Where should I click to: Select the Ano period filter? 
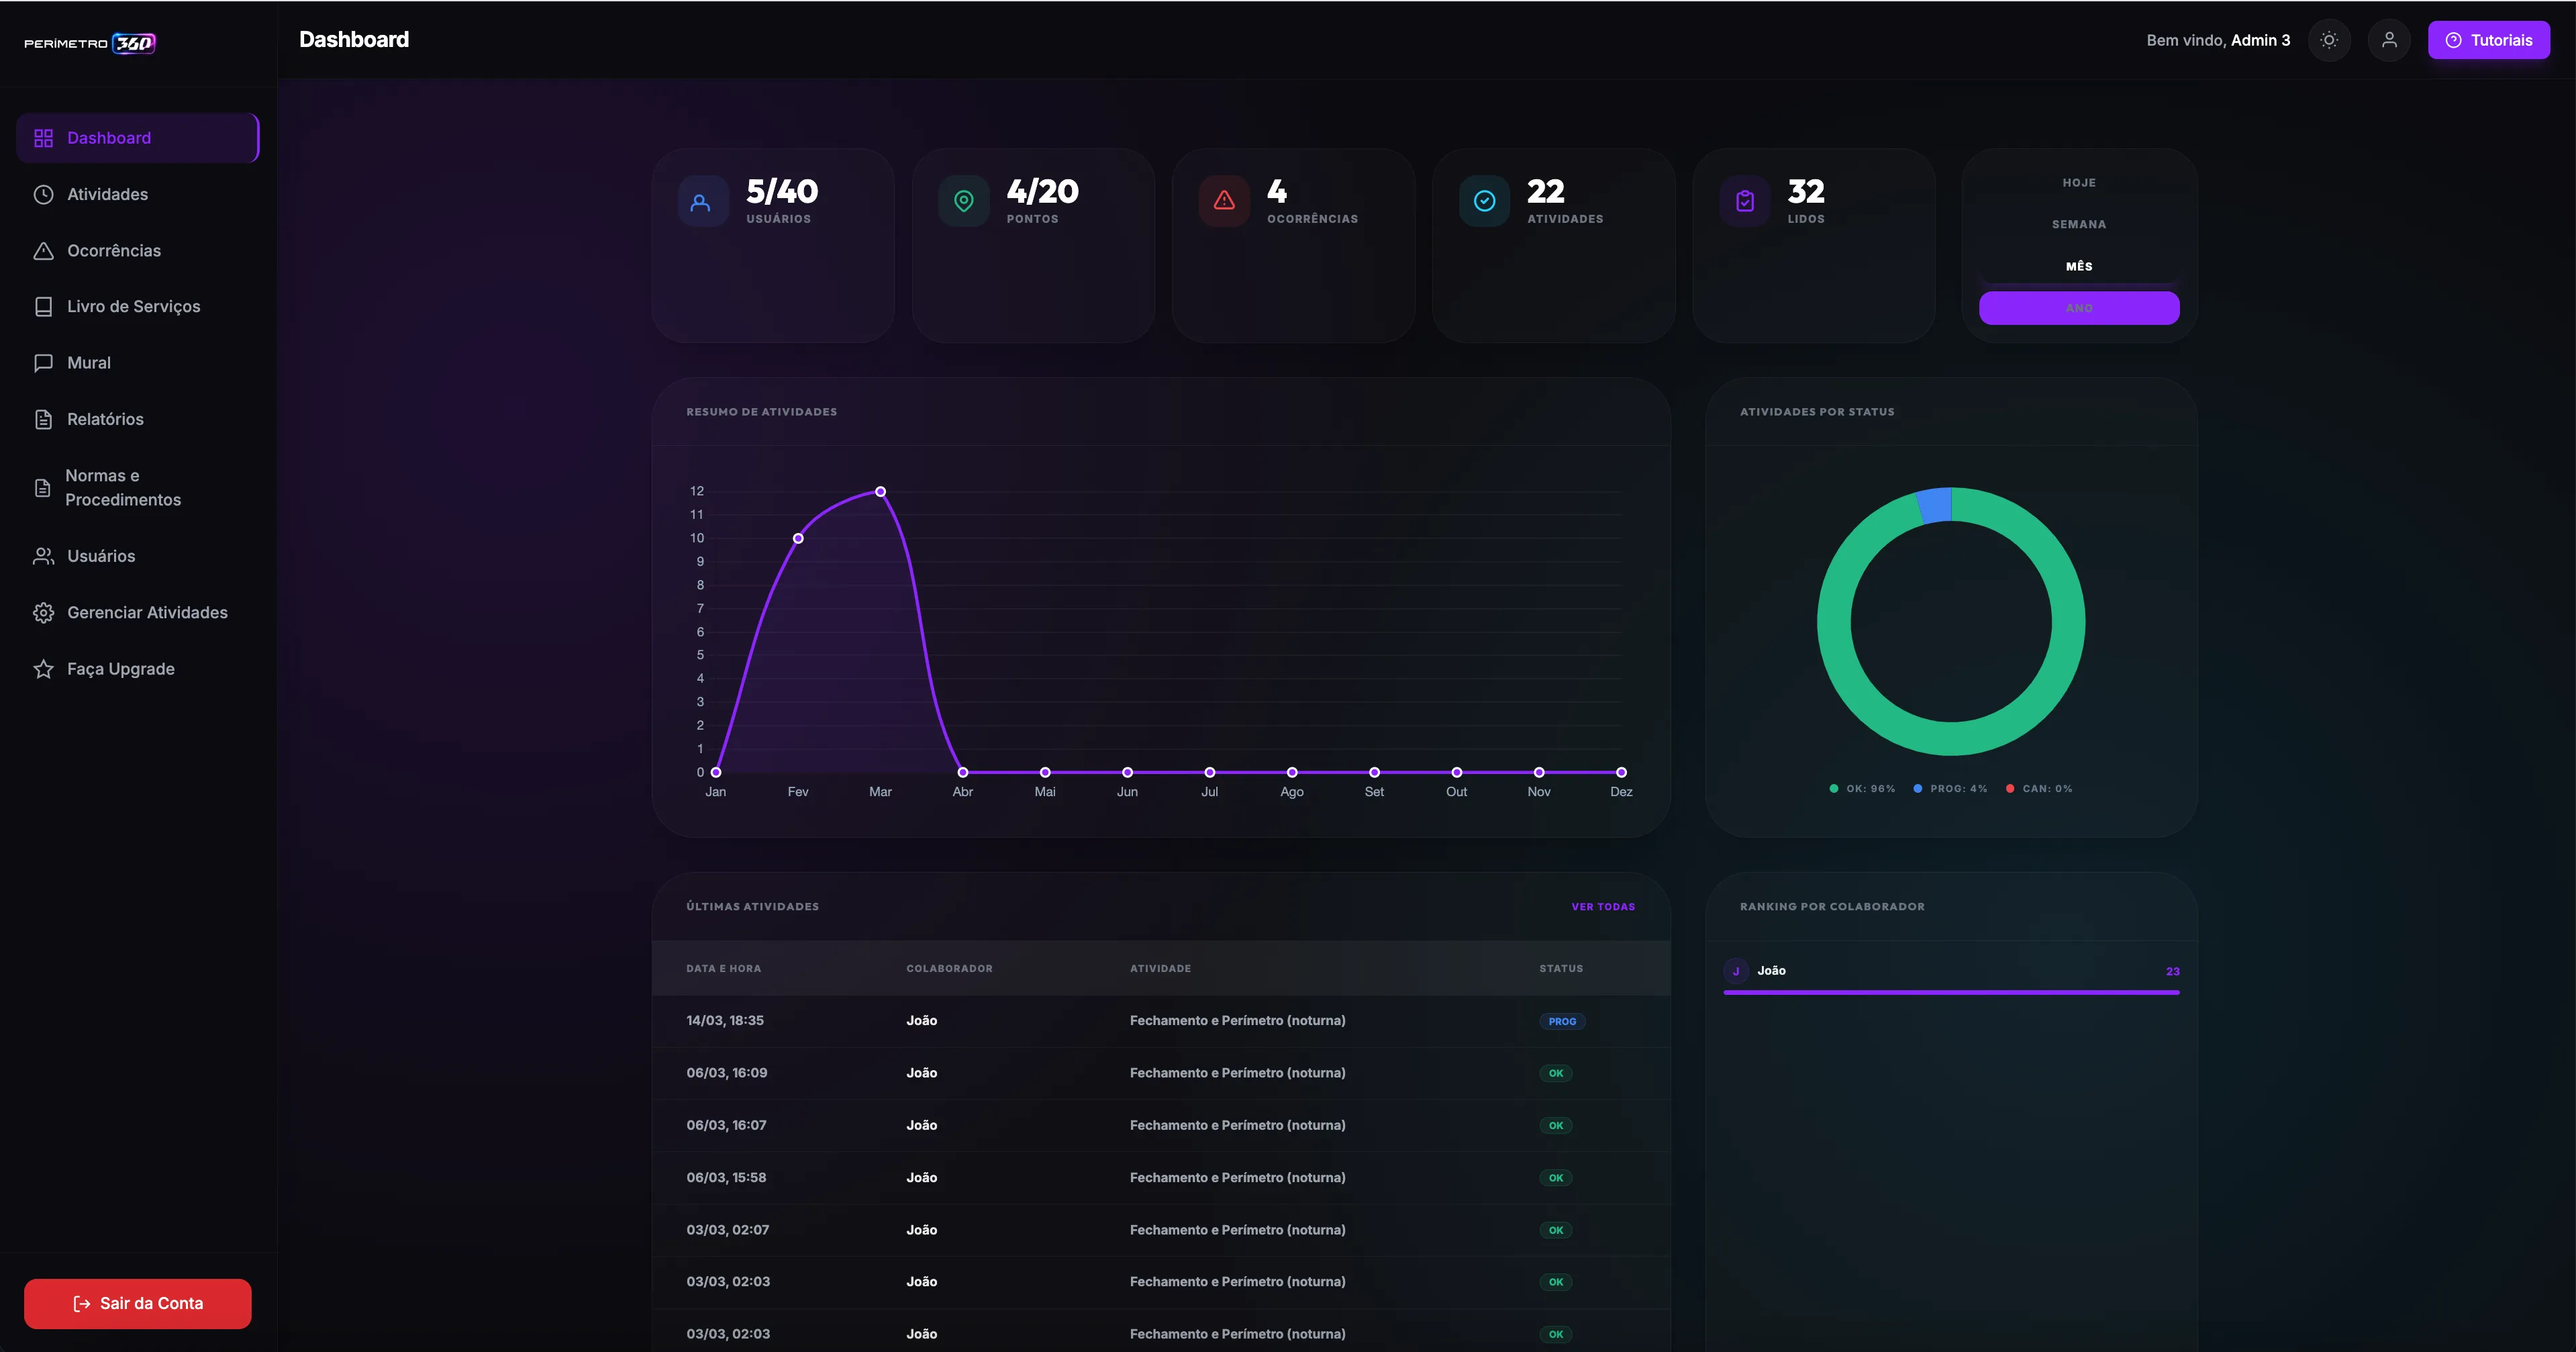(x=2079, y=308)
